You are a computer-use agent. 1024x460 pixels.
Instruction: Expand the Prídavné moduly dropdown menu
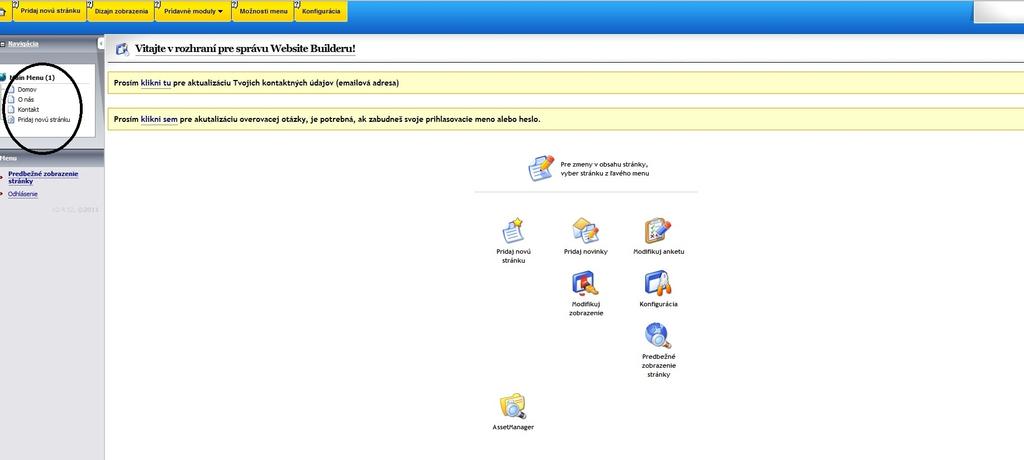tap(193, 11)
